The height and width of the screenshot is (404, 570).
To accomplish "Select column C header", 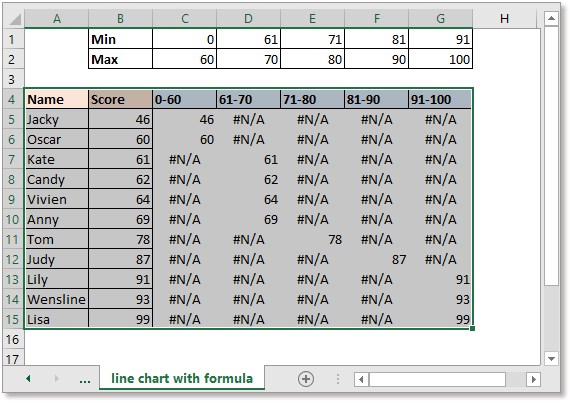I will click(185, 19).
